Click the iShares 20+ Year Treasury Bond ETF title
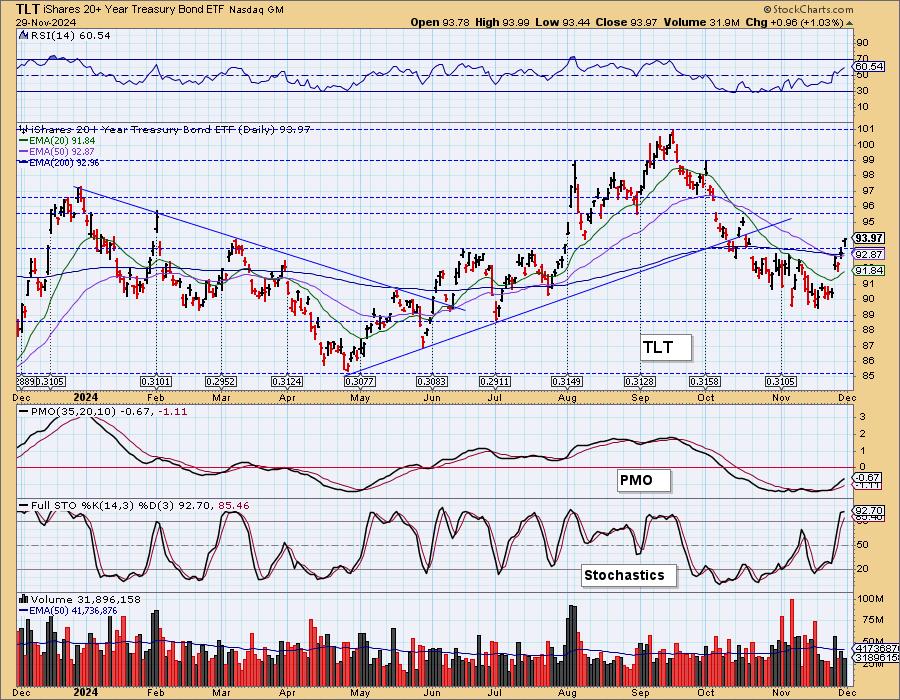 pyautogui.click(x=135, y=10)
